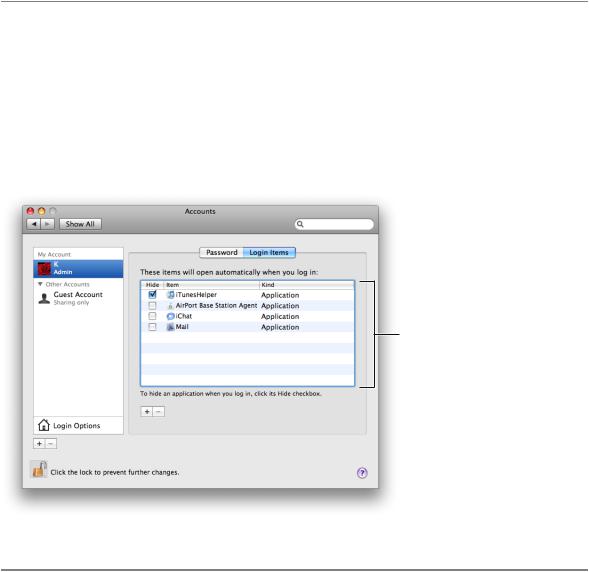Click the iTunesHelper app icon
The width and height of the screenshot is (589, 572).
(x=171, y=295)
